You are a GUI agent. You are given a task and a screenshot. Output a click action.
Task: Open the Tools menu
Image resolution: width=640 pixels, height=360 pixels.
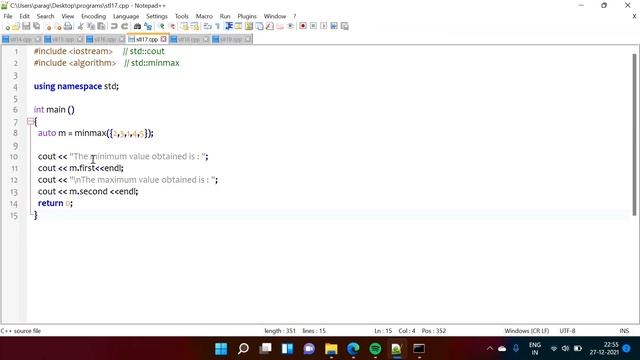tap(182, 16)
